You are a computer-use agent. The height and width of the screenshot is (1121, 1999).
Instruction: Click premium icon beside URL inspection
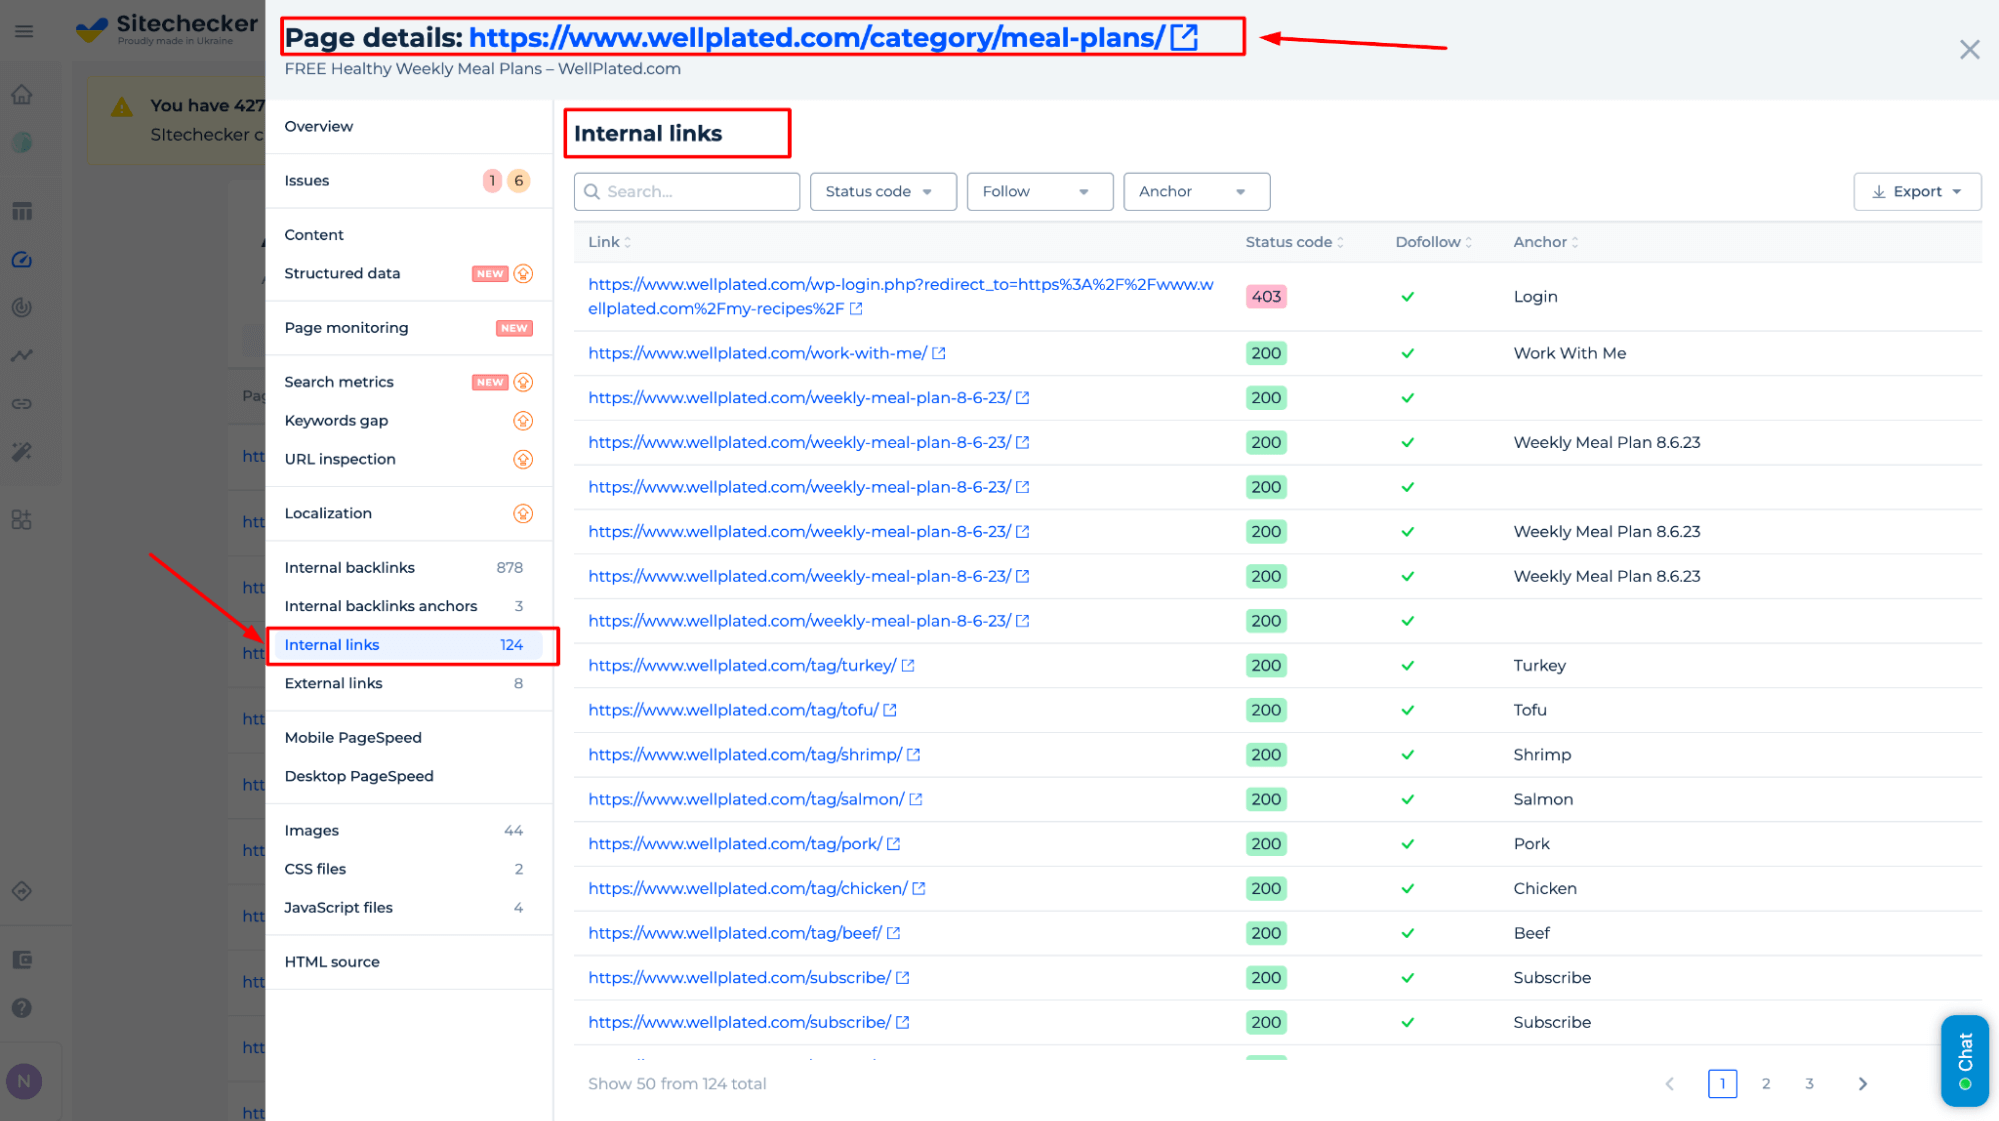pos(523,460)
